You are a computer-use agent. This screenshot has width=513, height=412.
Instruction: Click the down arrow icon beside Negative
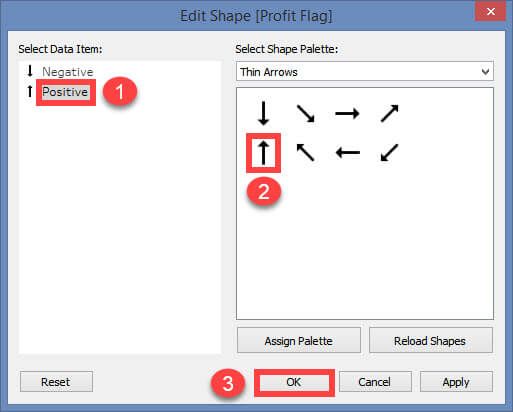pyautogui.click(x=30, y=71)
